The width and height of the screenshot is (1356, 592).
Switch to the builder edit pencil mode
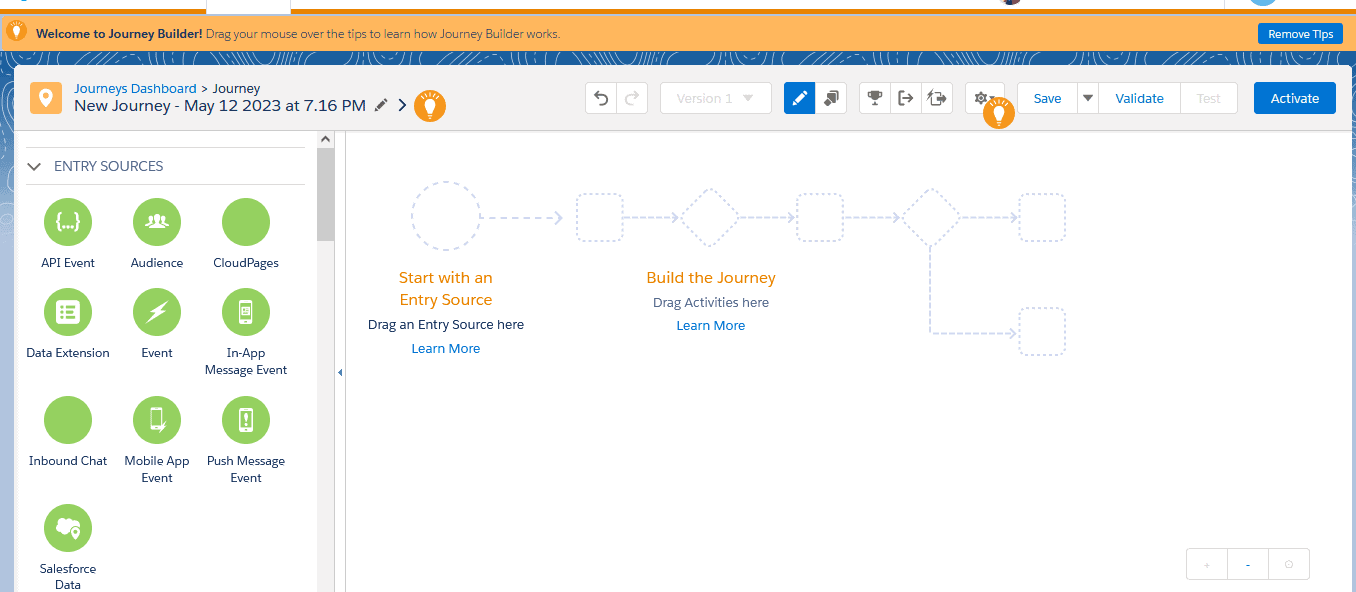click(799, 97)
